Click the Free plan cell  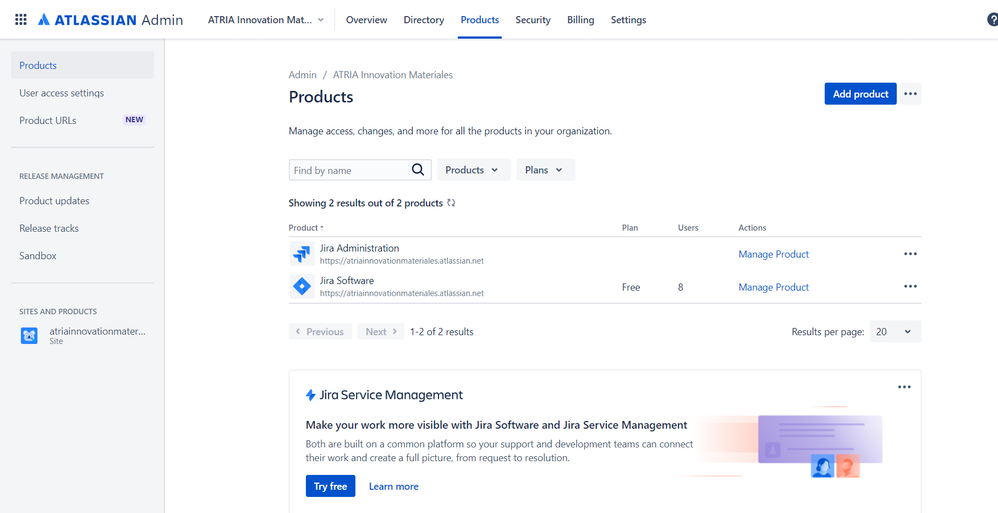(631, 287)
